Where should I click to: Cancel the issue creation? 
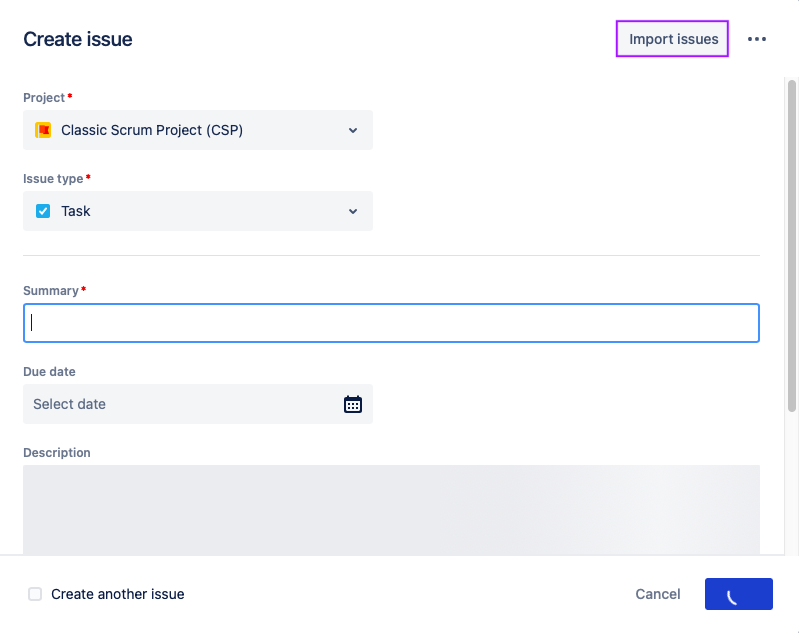(x=658, y=594)
